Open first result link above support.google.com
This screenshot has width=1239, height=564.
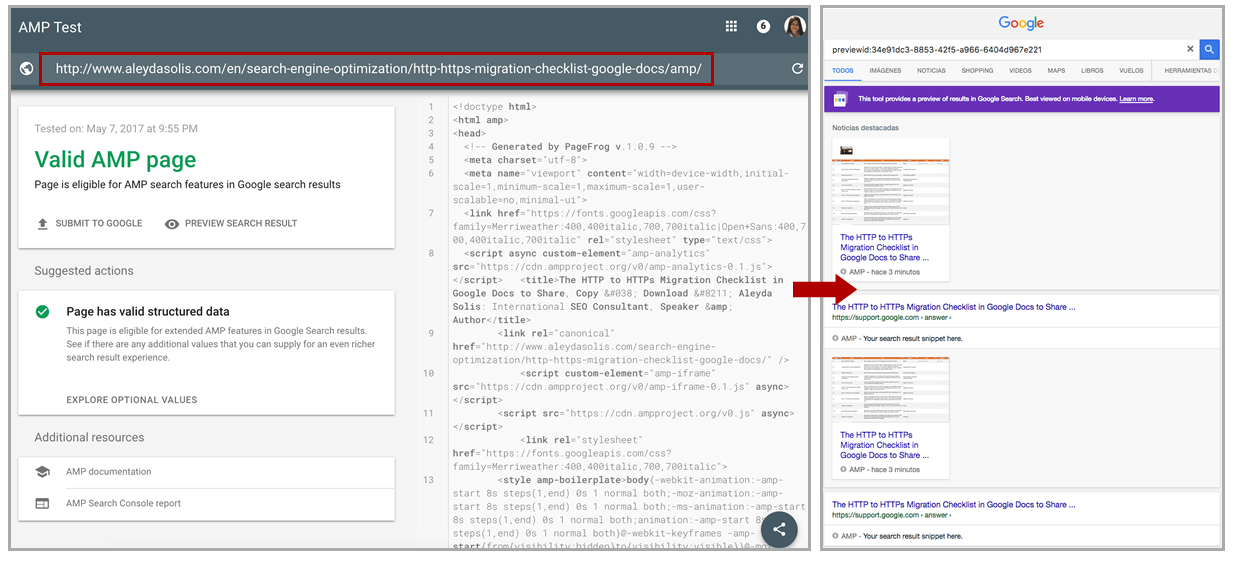954,307
